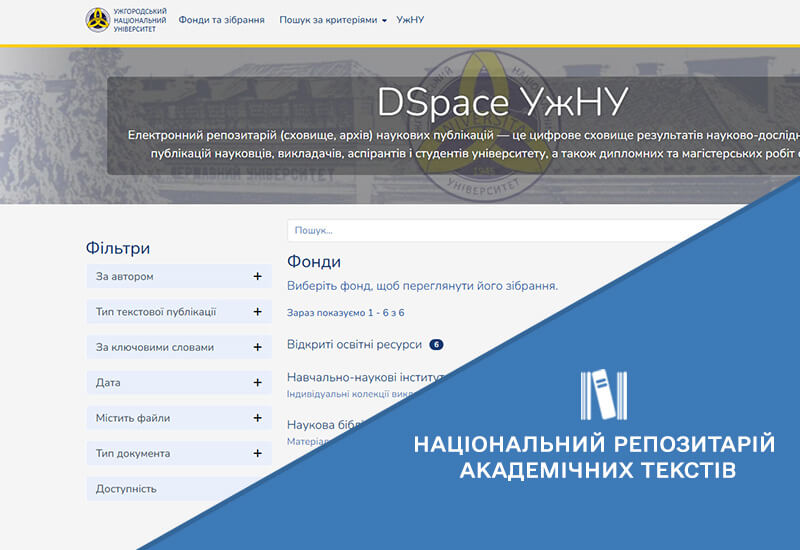Click the DSpace УжНУ banner title
Screen dimensions: 800x550
(503, 102)
